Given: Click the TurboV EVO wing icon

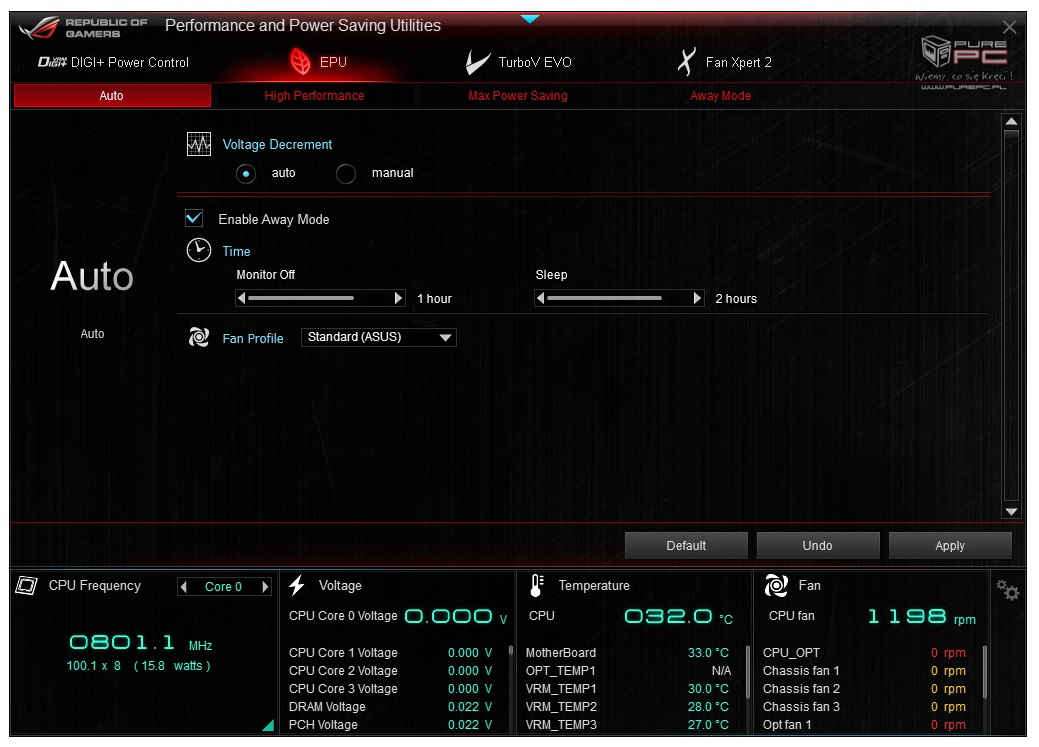Looking at the screenshot, I should (x=478, y=62).
